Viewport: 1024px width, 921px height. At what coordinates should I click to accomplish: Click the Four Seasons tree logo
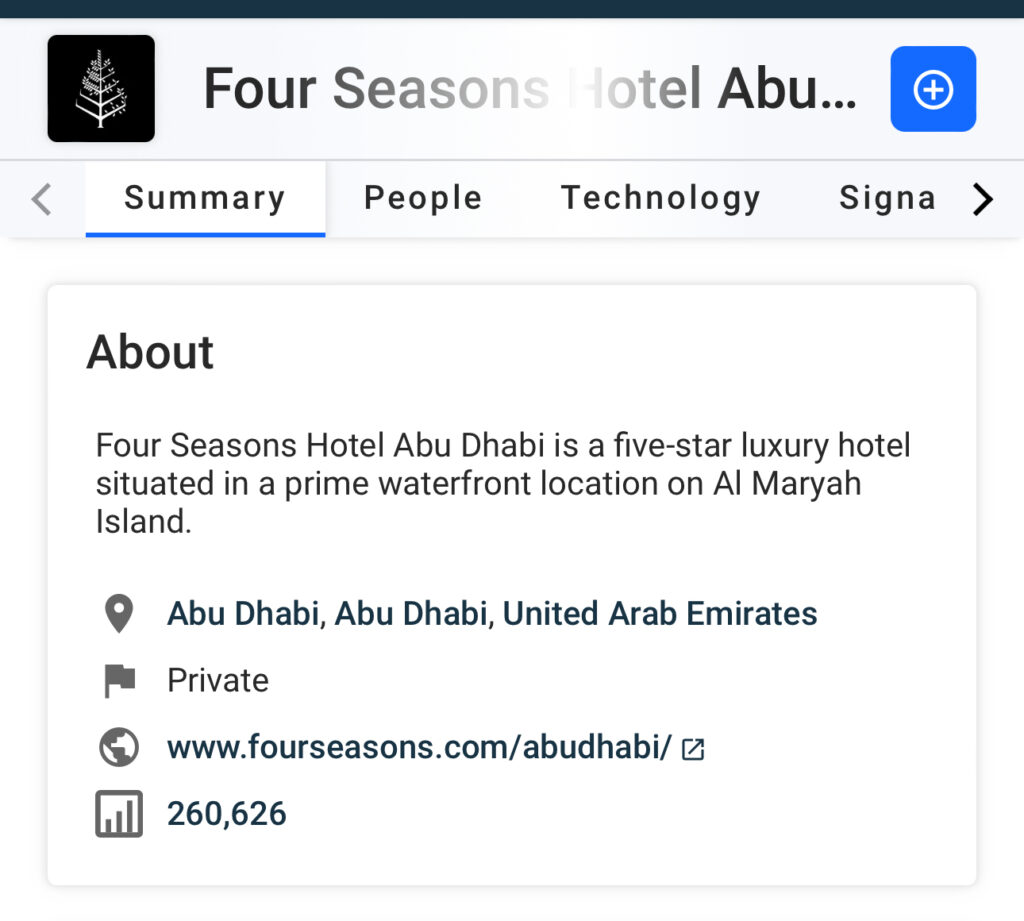coord(101,88)
